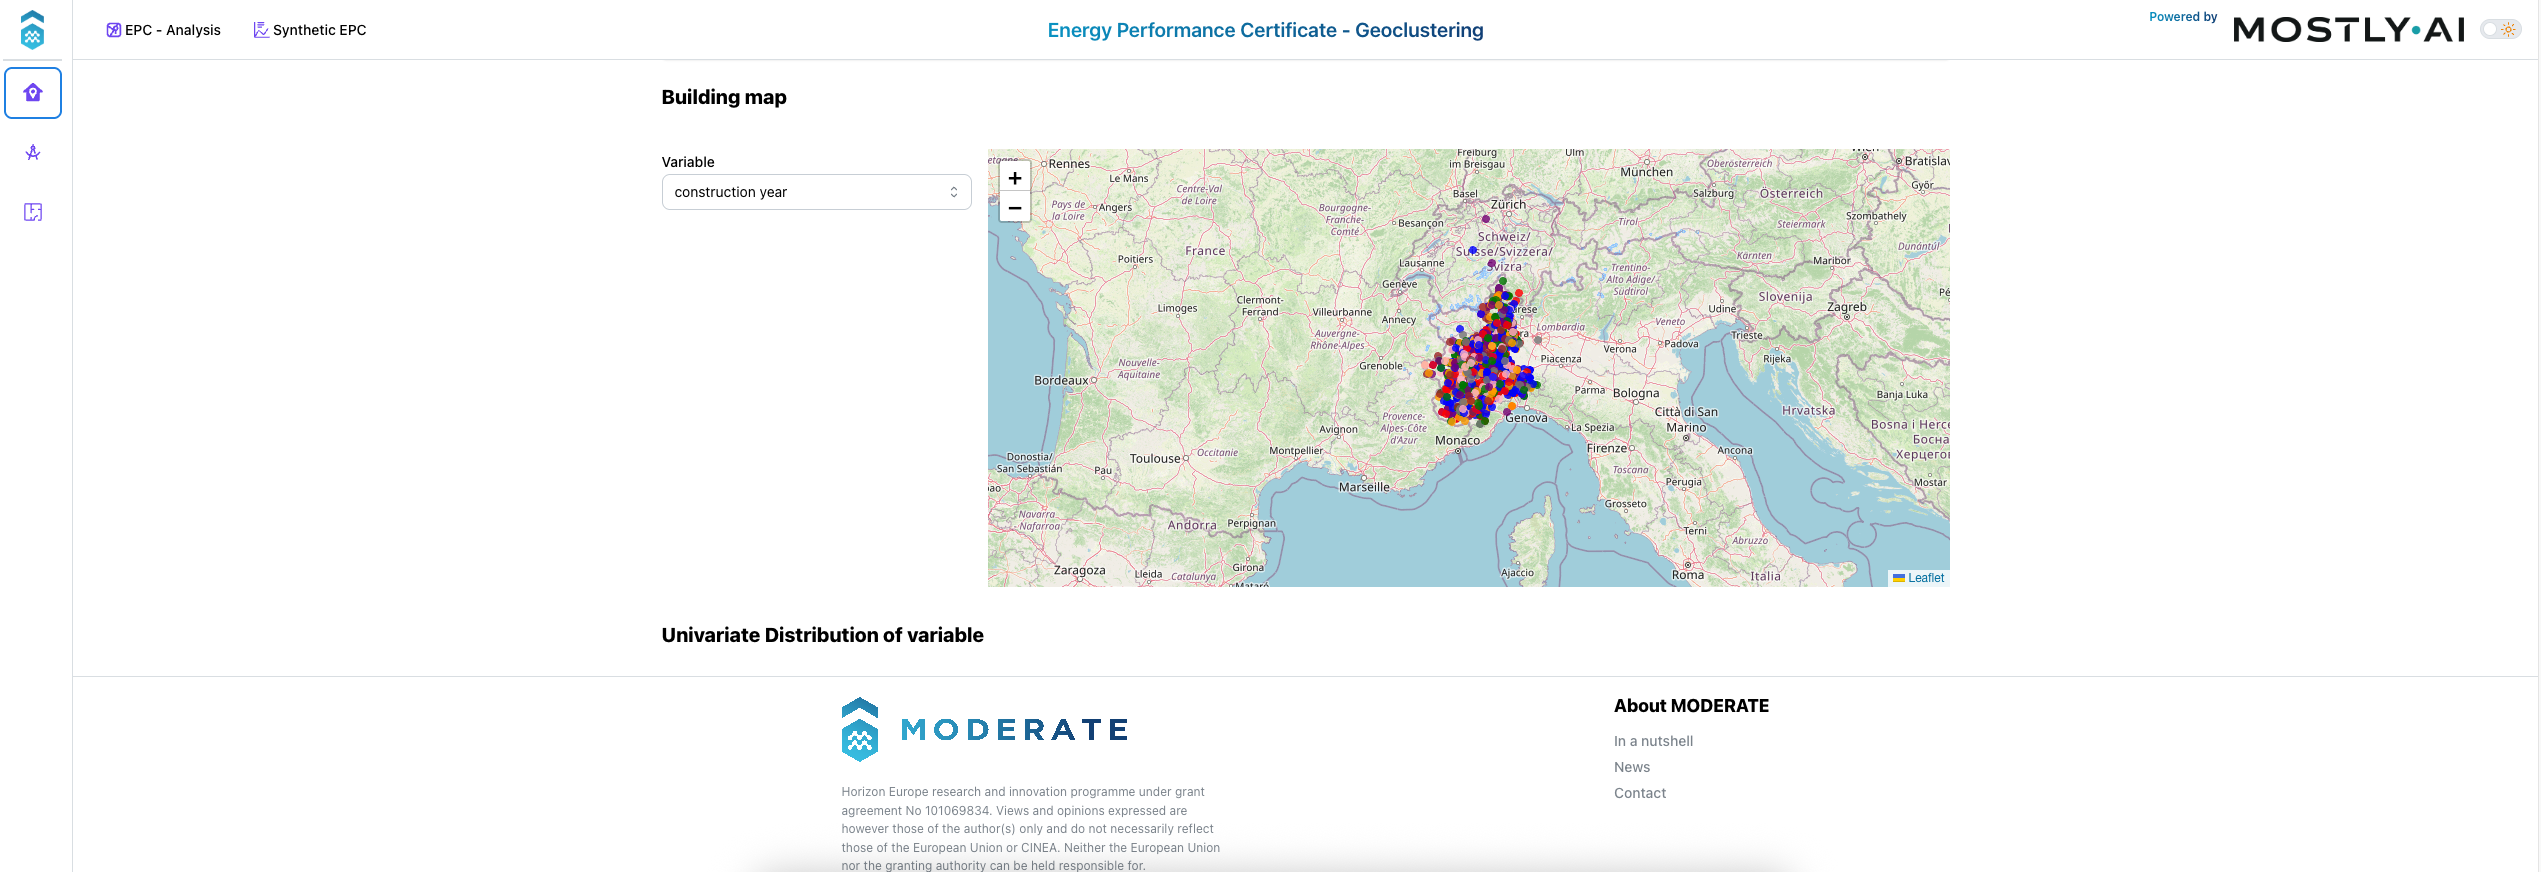Open the puzzle-piece sidebar icon
2541x872 pixels.
(x=33, y=212)
